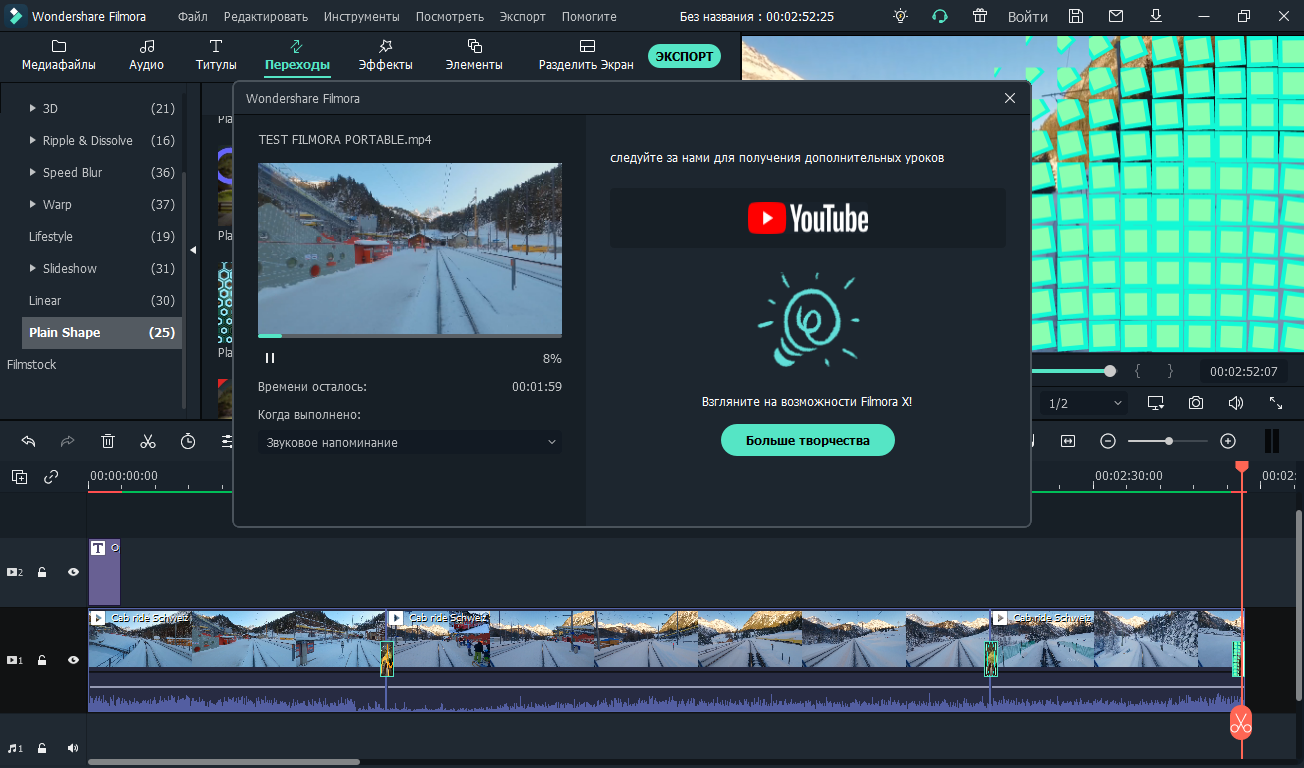The height and width of the screenshot is (768, 1304).
Task: Save project with floppy disk icon
Action: tap(1076, 16)
